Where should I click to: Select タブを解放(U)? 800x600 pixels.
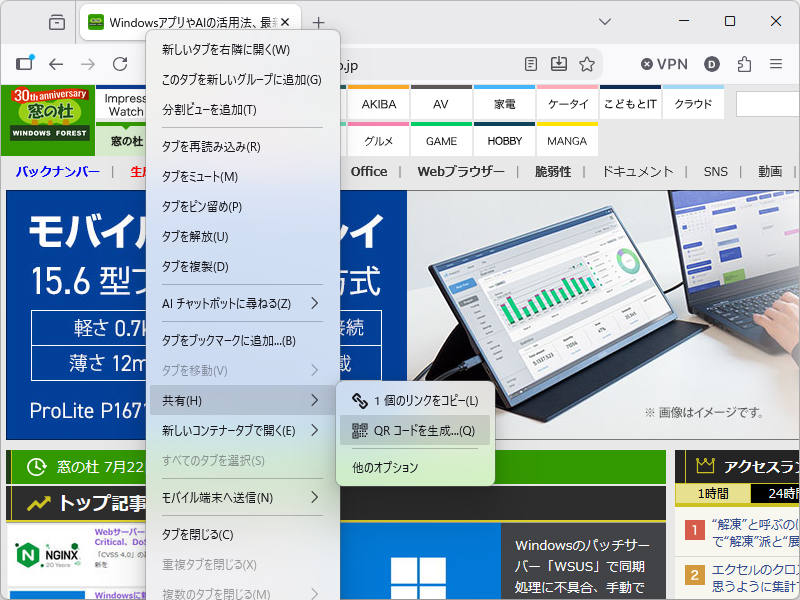243,237
